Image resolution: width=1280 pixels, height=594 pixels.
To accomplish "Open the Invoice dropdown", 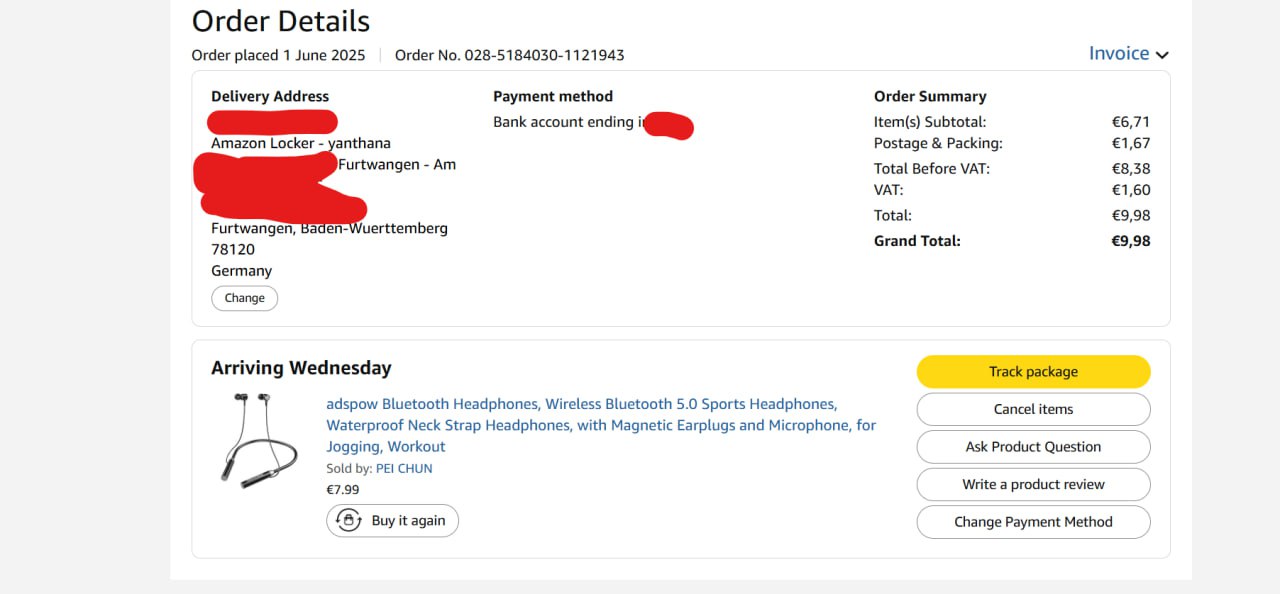I will 1119,54.
